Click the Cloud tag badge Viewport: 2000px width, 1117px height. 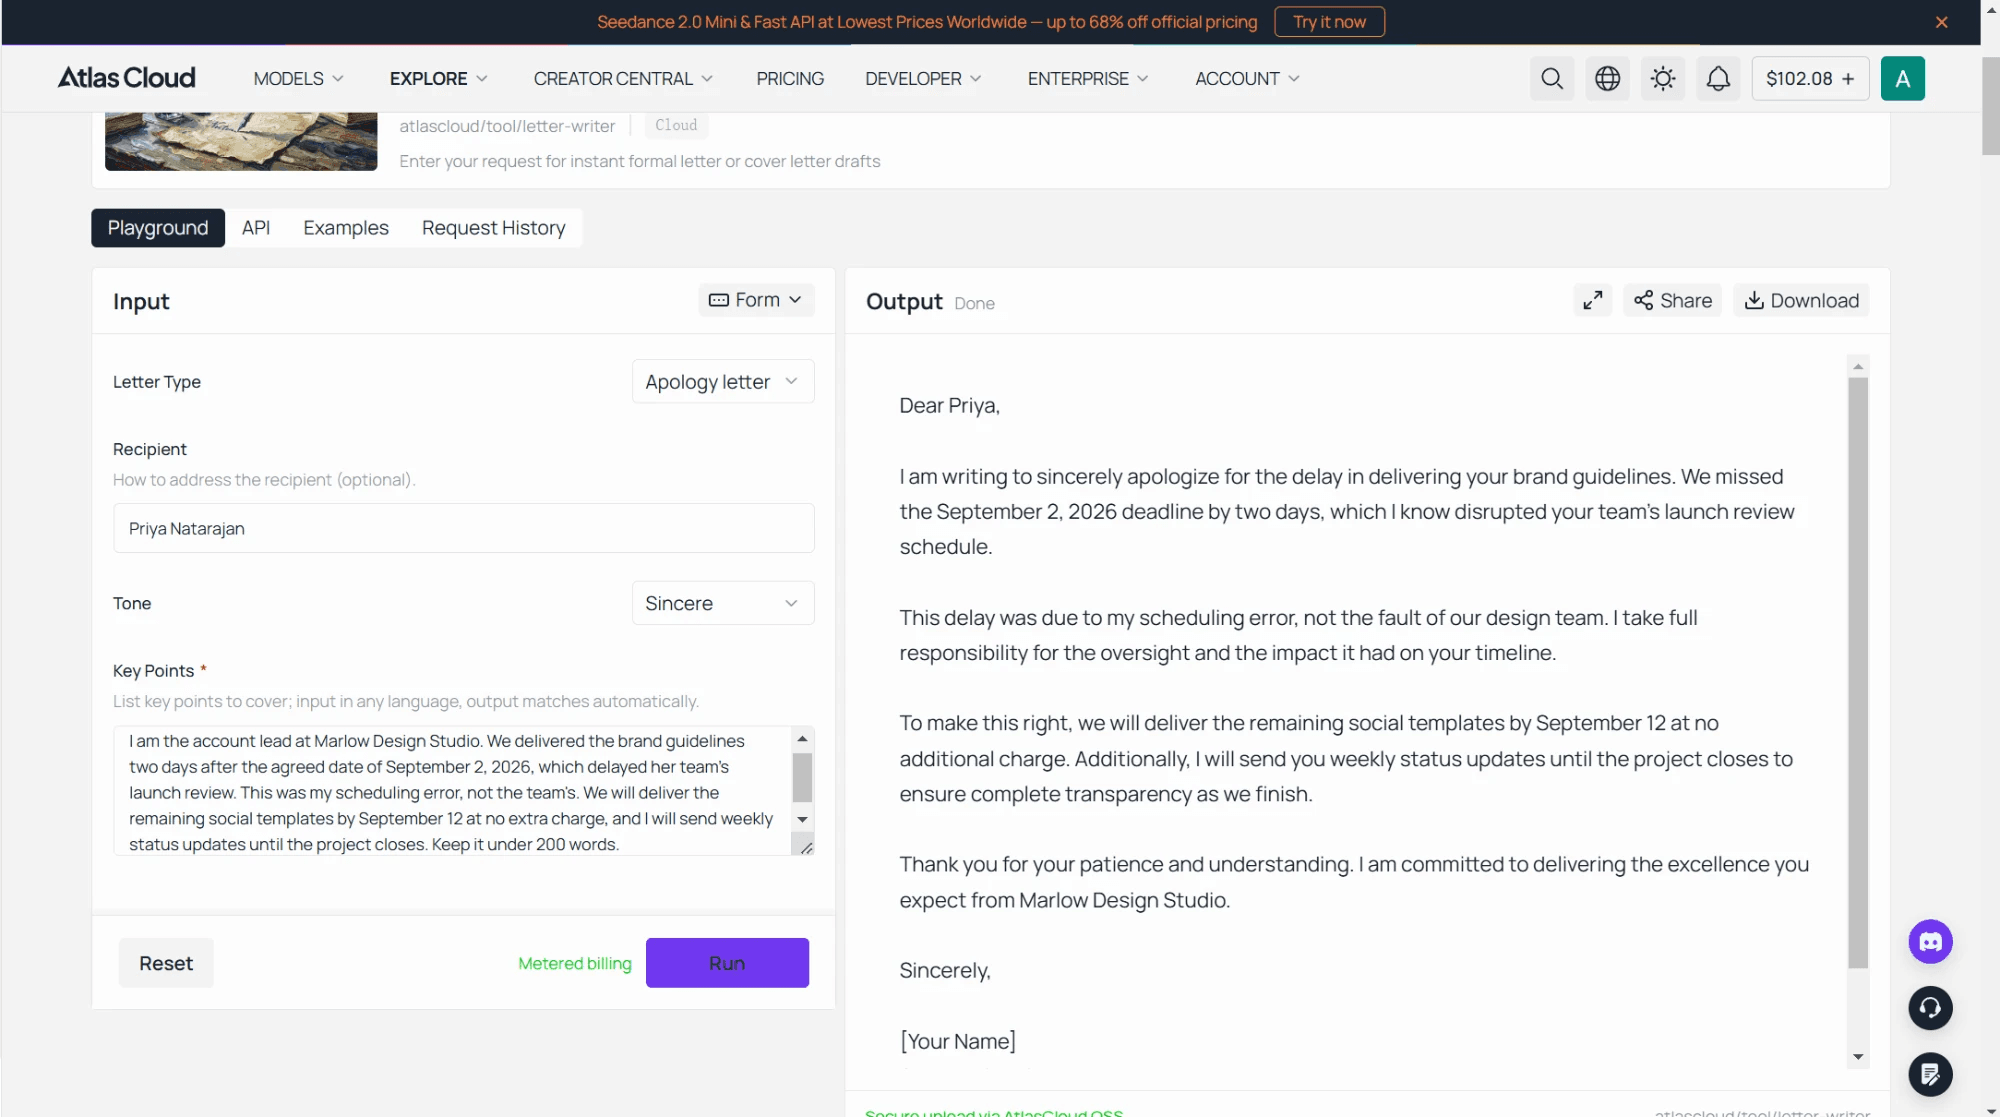point(676,126)
